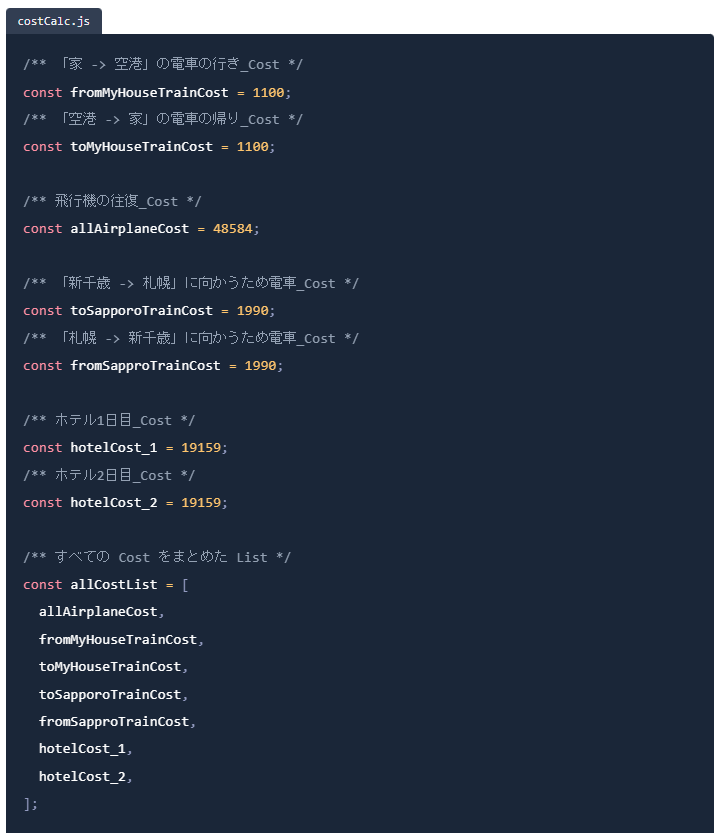
Task: Click toMyHouseTrainCost list entry
Action: click(110, 667)
